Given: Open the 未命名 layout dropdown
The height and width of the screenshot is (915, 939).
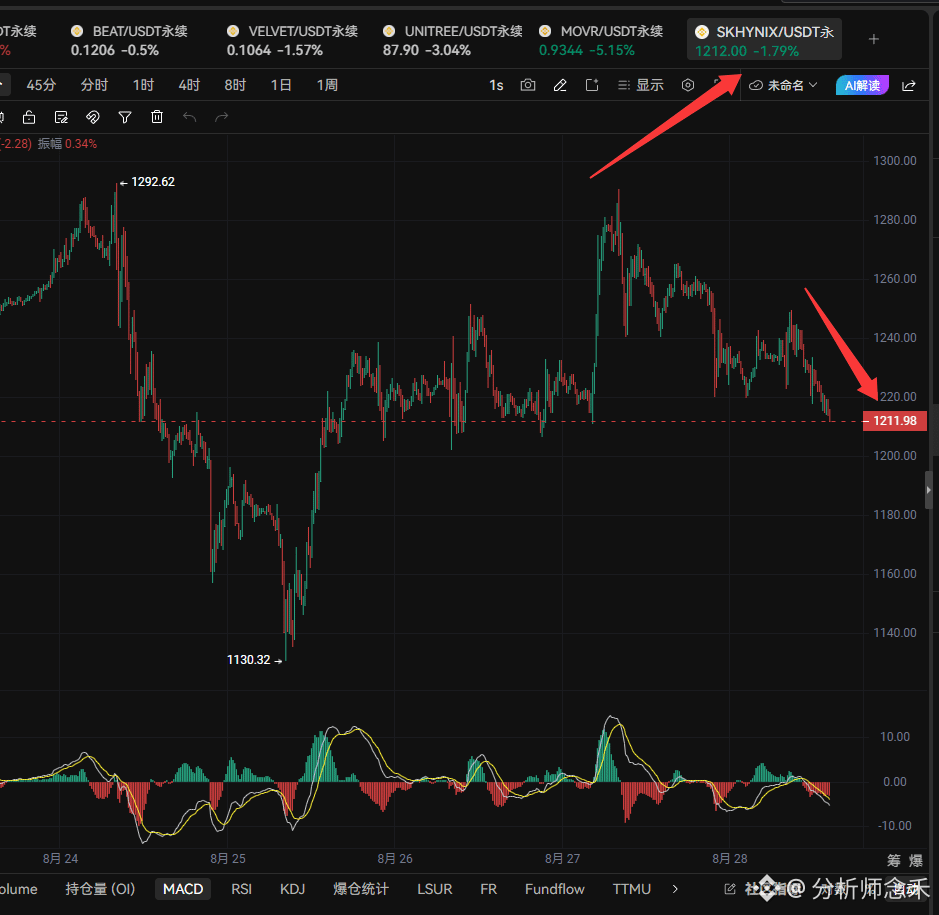Looking at the screenshot, I should (x=783, y=86).
